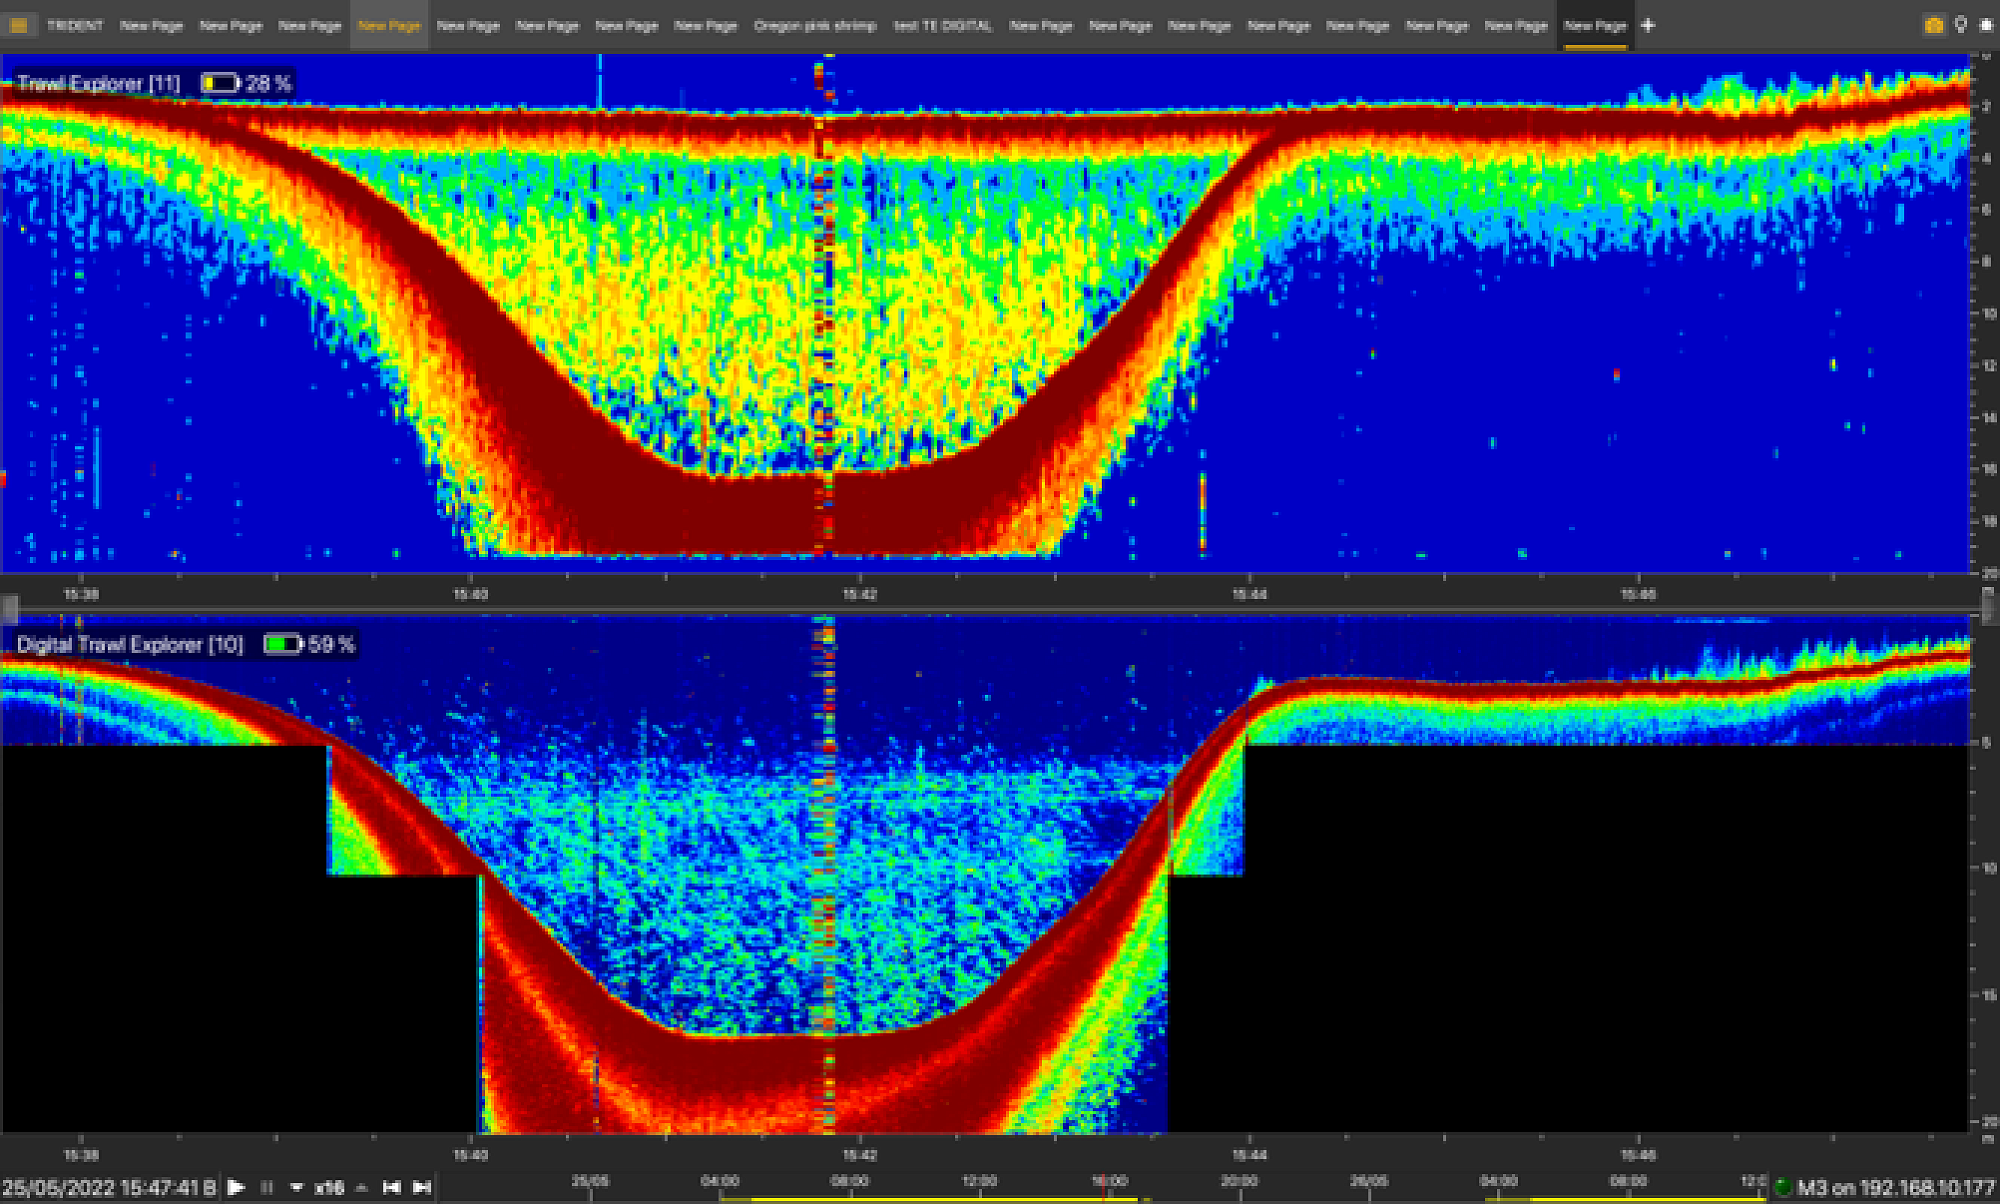Switch to the TRIDENT tab
The width and height of the screenshot is (2000, 1204).
[x=75, y=25]
